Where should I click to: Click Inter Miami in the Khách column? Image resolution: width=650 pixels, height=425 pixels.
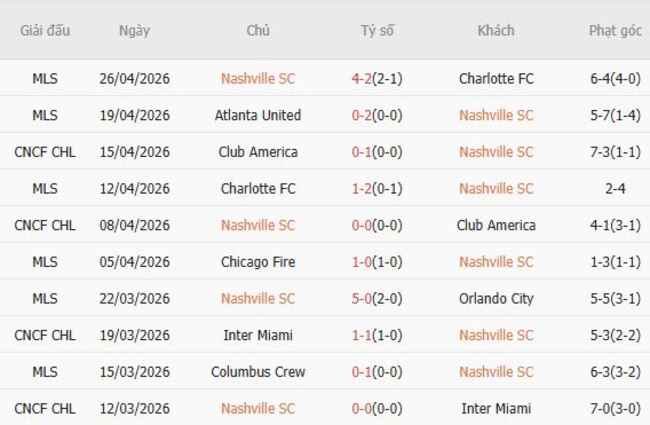coord(496,408)
